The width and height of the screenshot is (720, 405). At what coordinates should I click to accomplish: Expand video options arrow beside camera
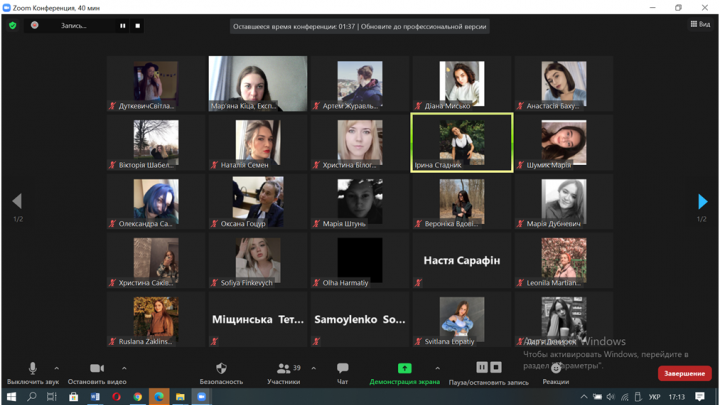point(124,368)
